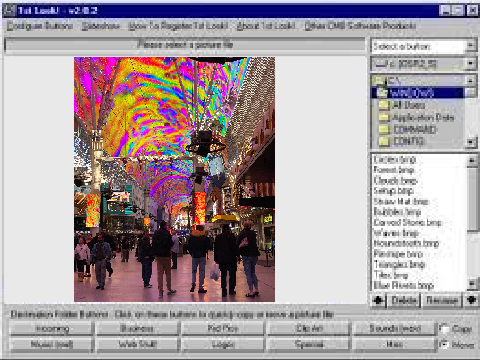
Task: Select the COMMAND folder
Action: pos(414,129)
